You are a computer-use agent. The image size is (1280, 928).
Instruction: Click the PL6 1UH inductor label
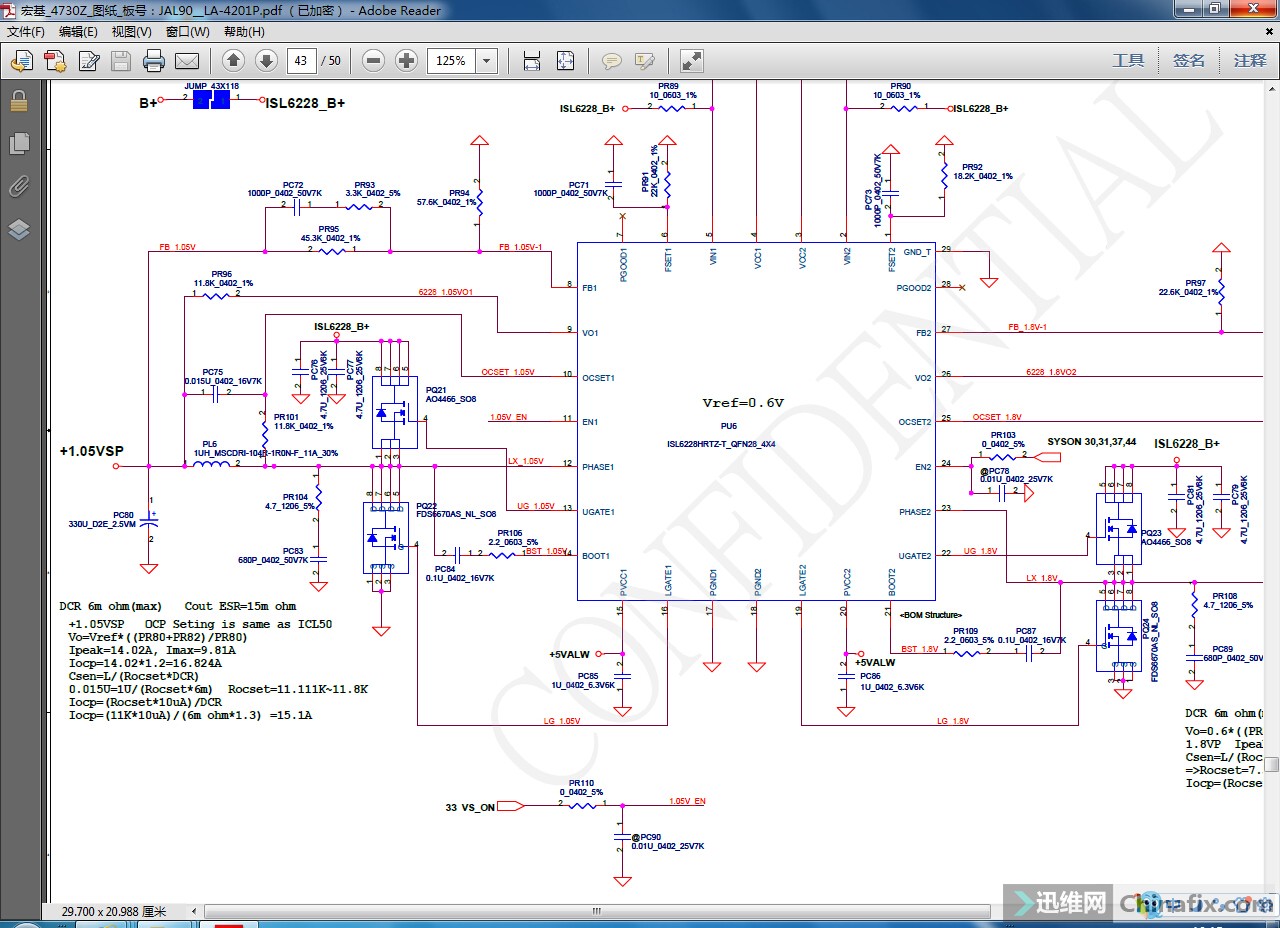click(x=266, y=448)
